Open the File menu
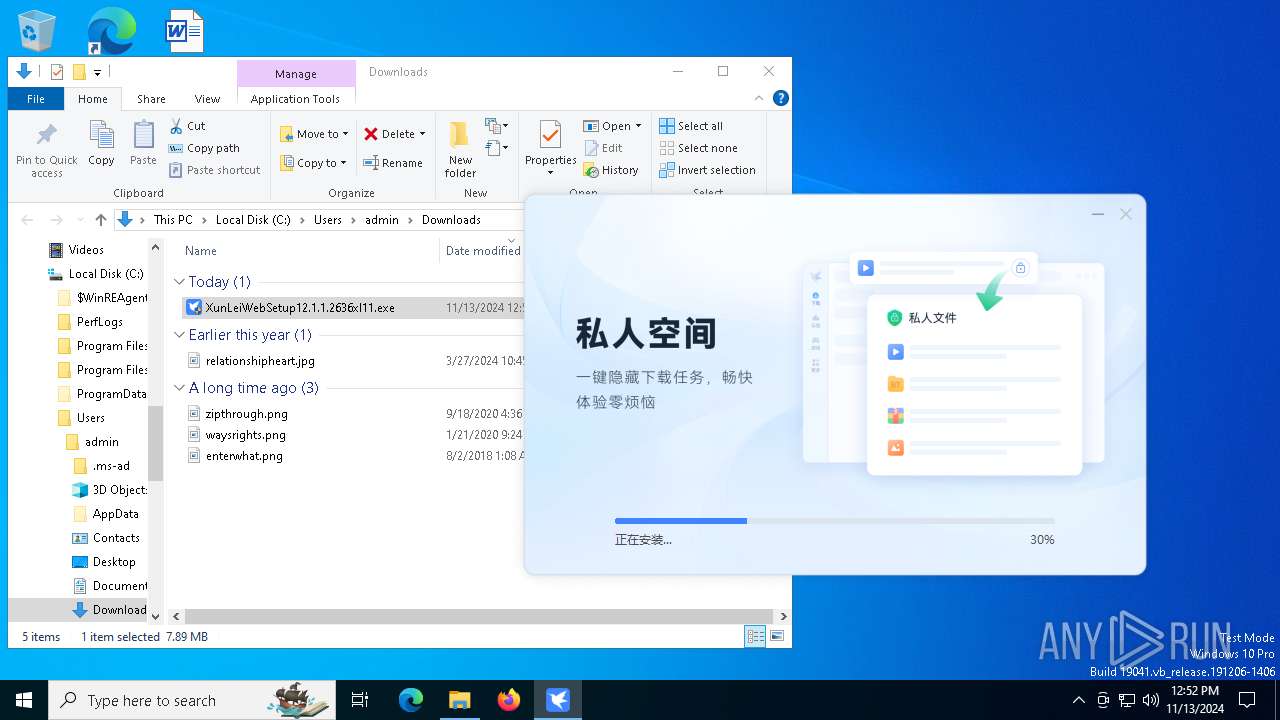 [36, 99]
